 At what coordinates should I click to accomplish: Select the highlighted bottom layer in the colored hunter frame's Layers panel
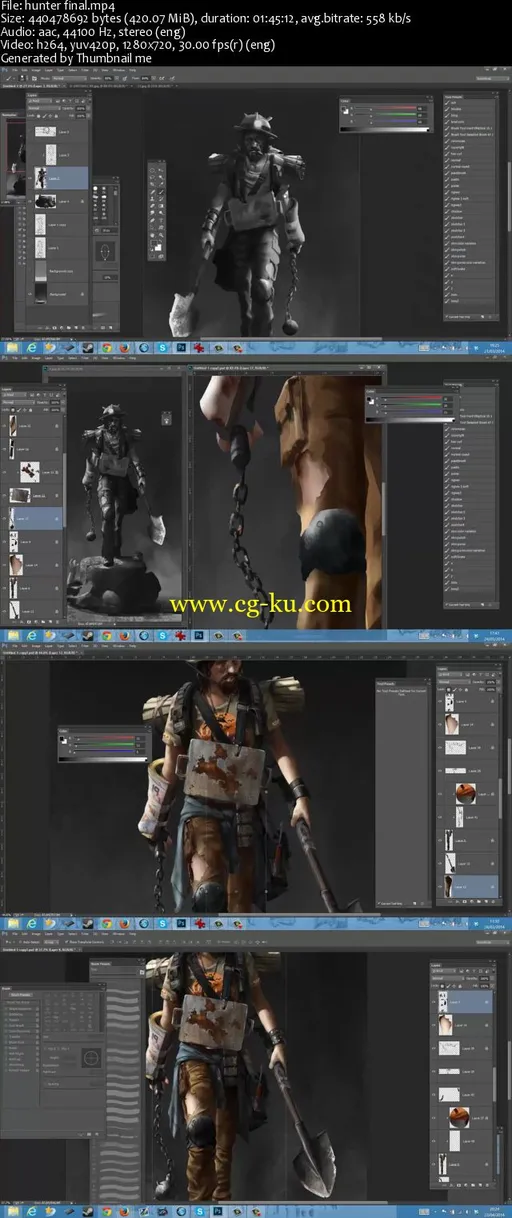468,886
